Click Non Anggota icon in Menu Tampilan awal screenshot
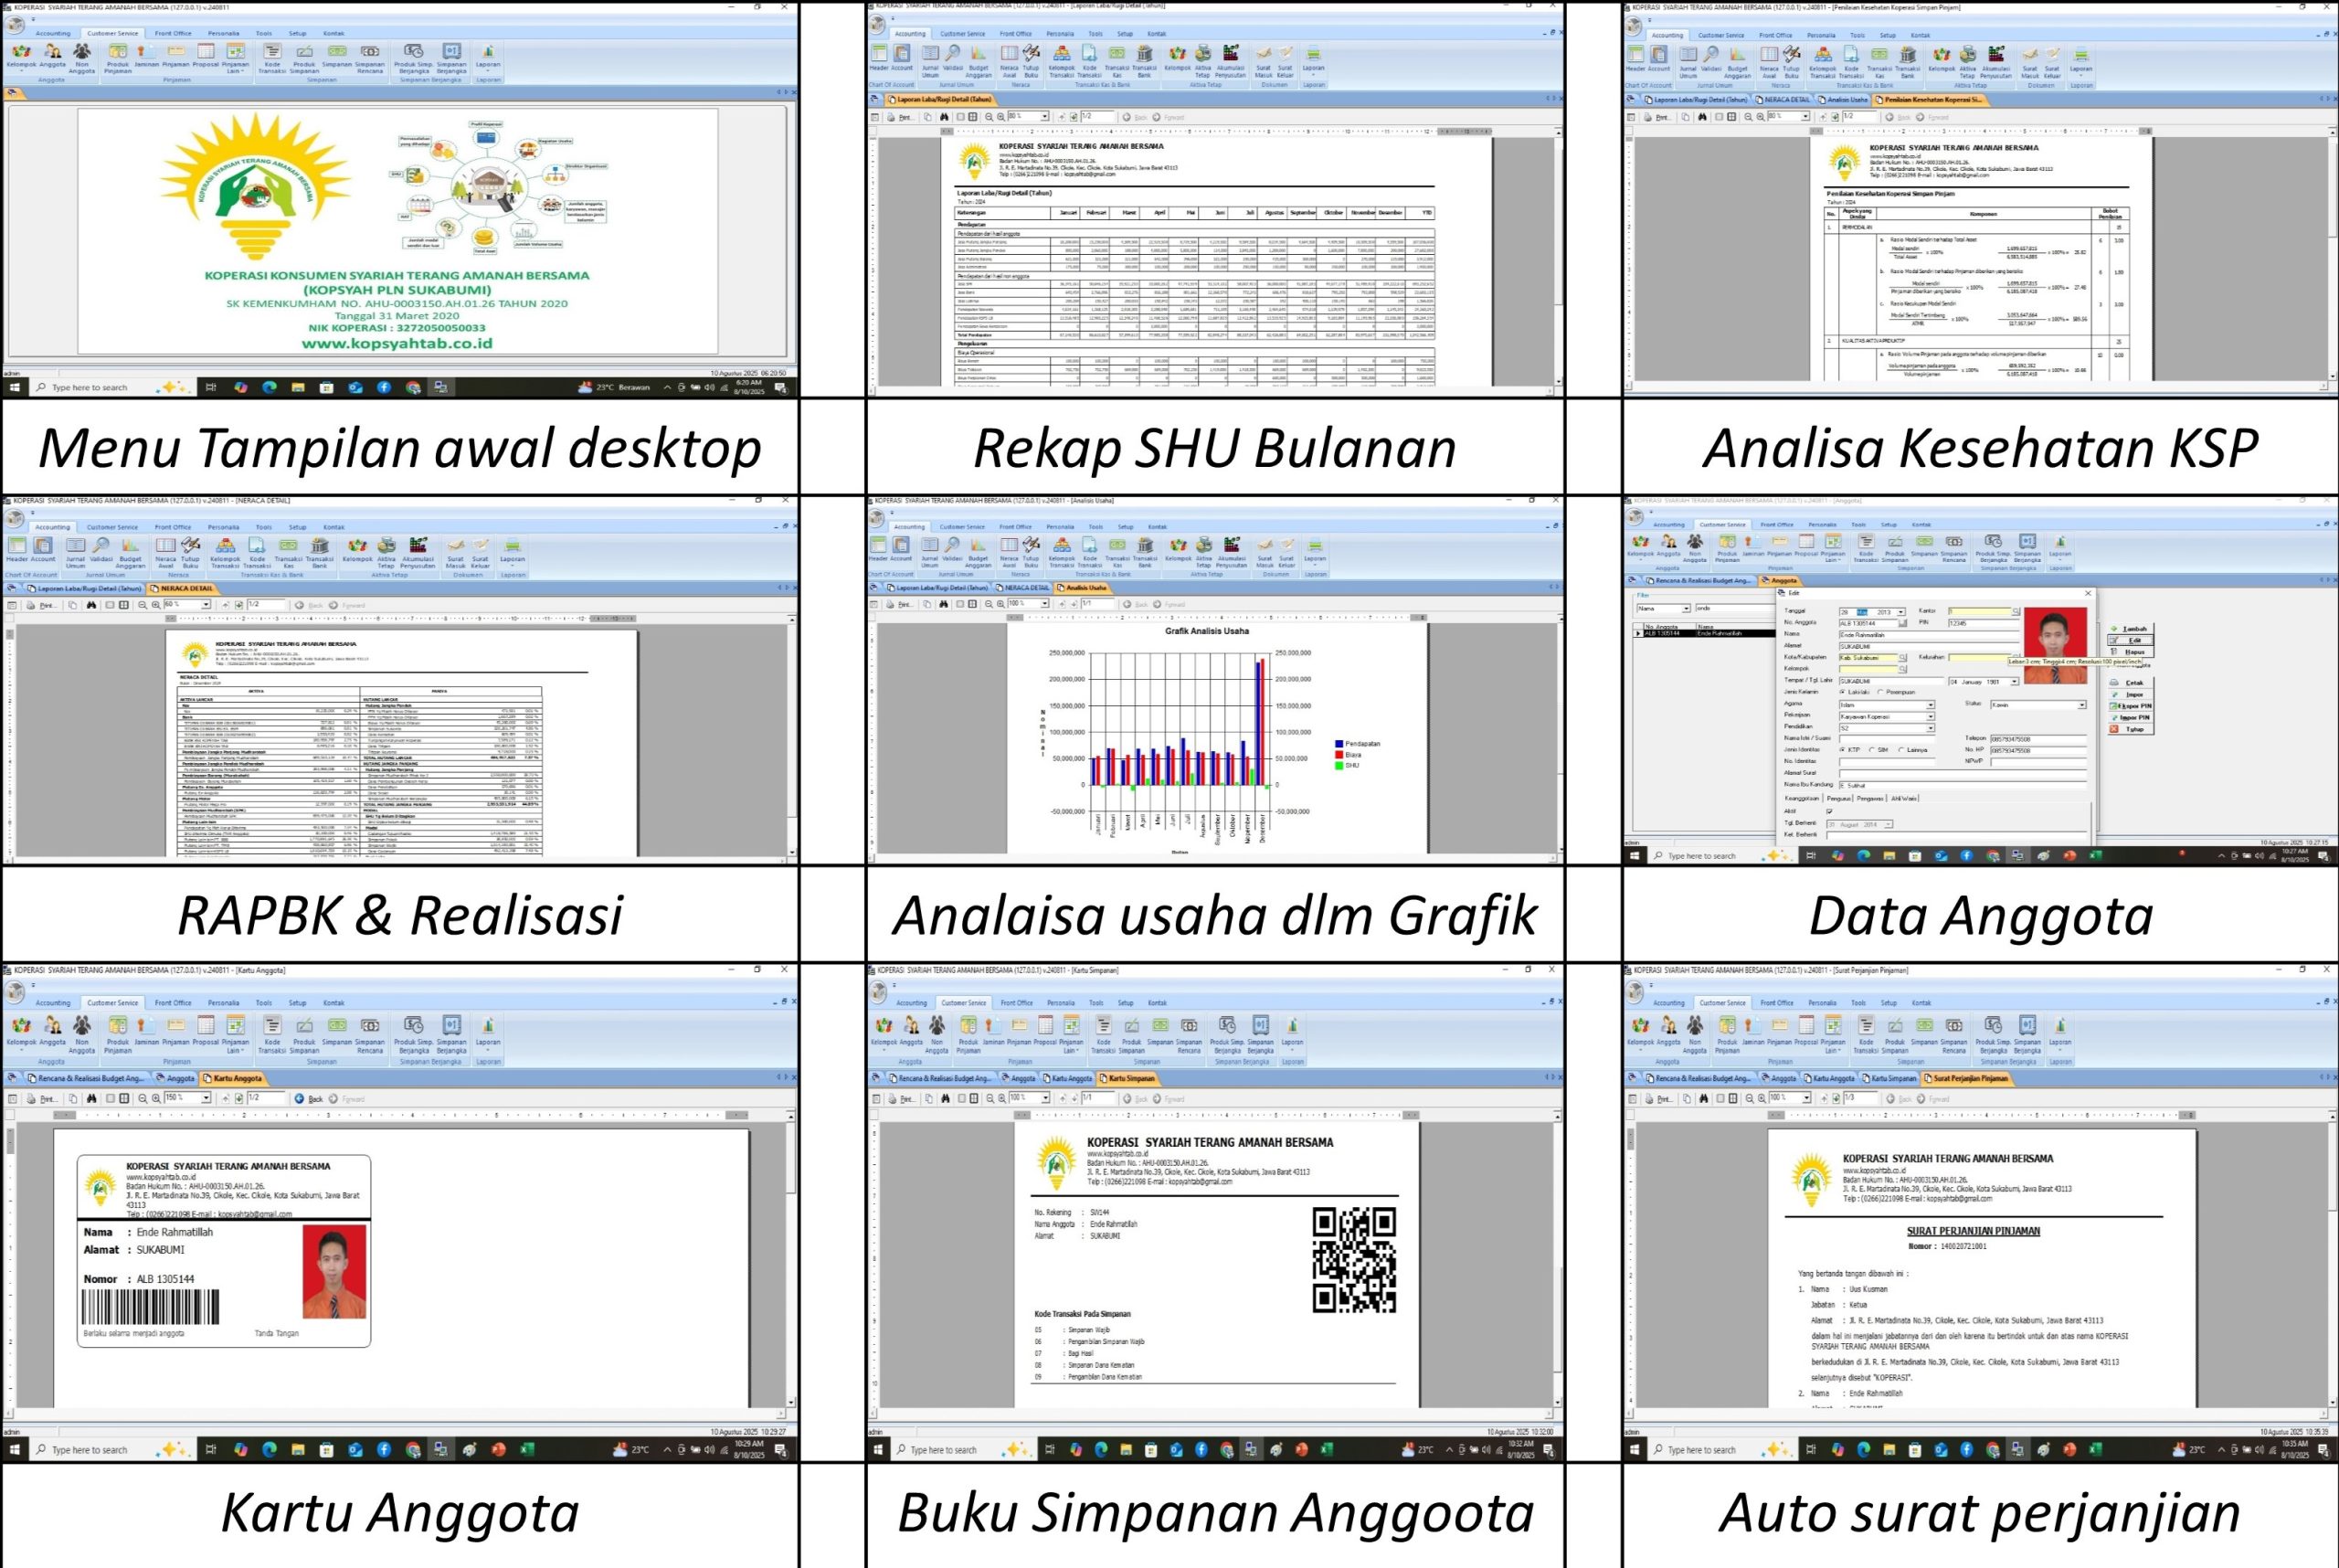 pyautogui.click(x=82, y=58)
